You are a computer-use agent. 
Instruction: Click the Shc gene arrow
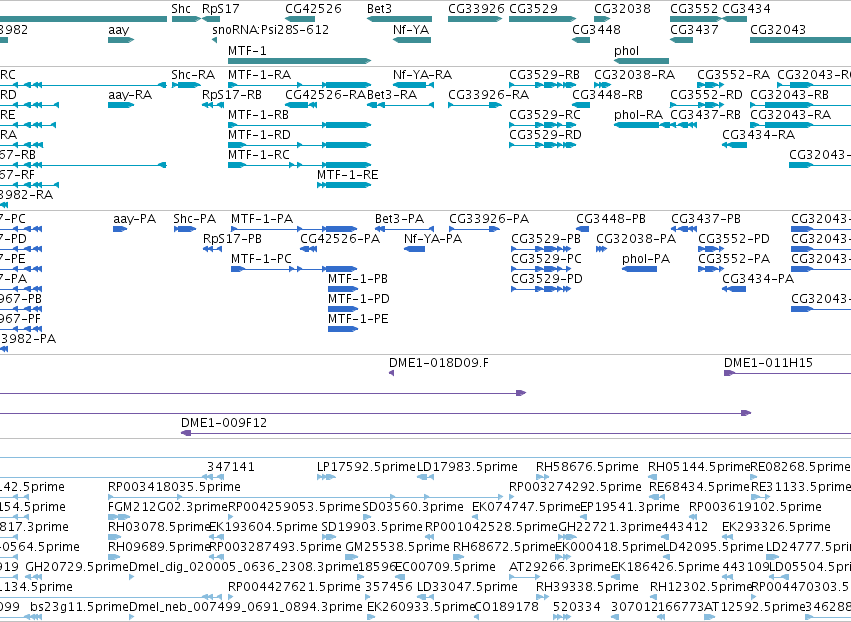tap(186, 19)
